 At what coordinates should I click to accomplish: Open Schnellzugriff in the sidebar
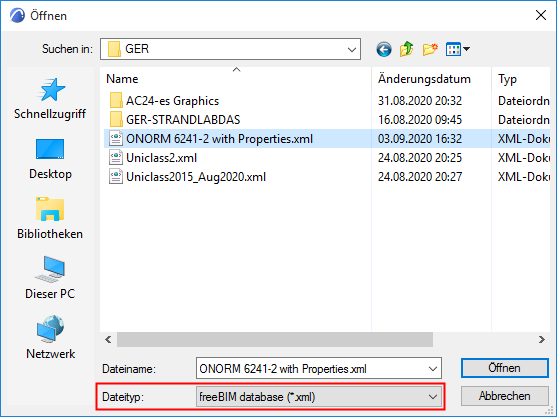(50, 99)
